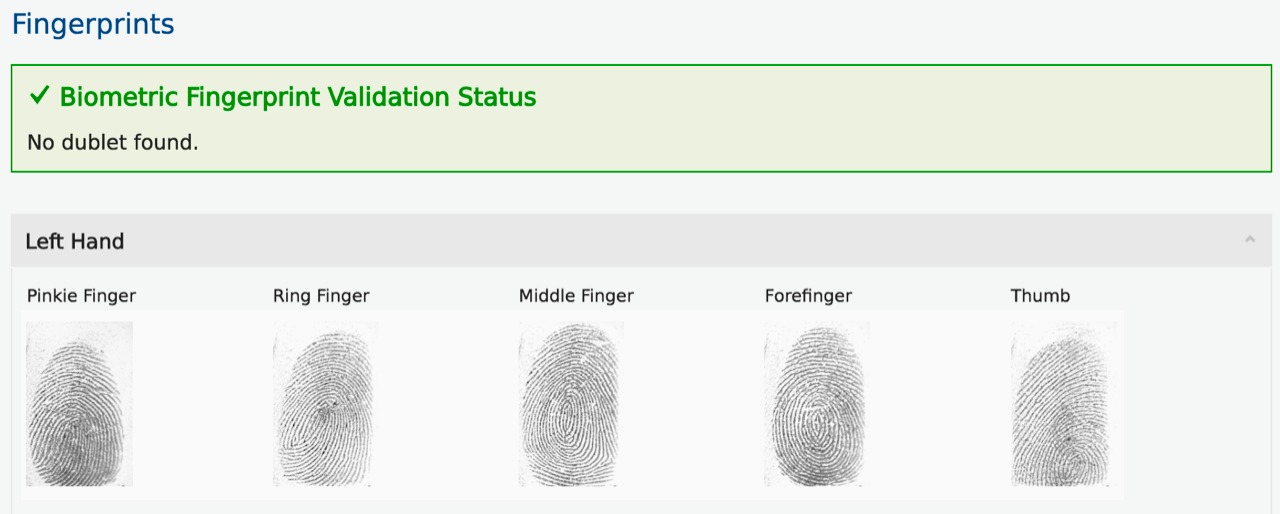Click the Ring Finger label

[321, 296]
